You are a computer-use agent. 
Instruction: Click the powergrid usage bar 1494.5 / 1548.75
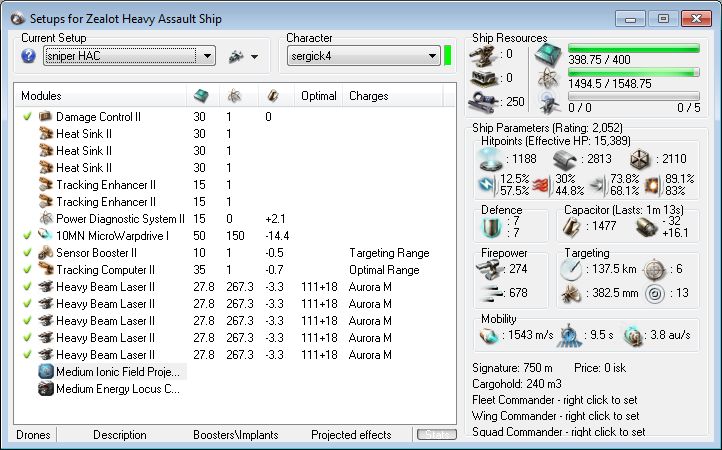pos(634,72)
